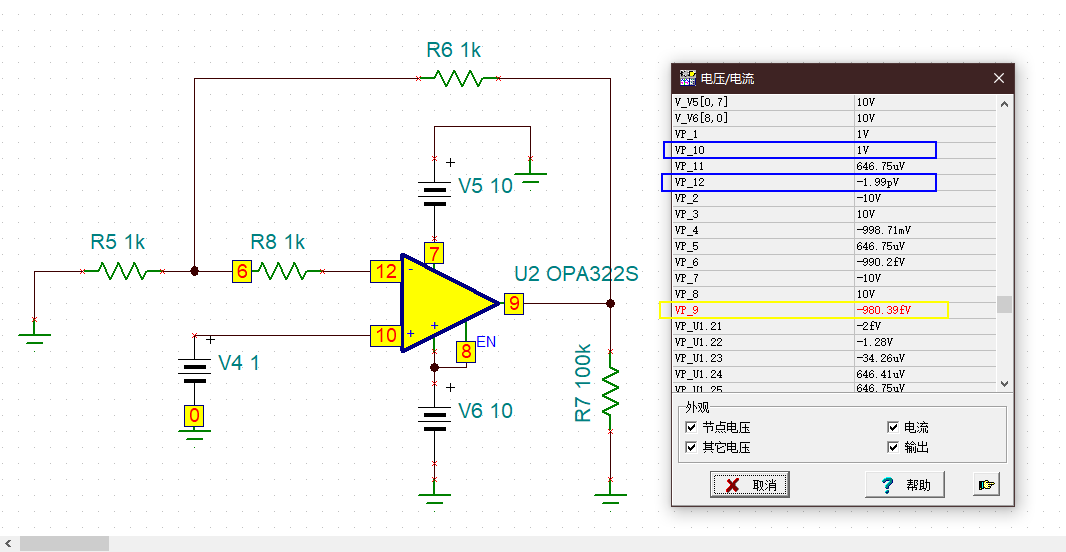Select the VP_8 row
This screenshot has width=1066, height=552.
[835, 294]
